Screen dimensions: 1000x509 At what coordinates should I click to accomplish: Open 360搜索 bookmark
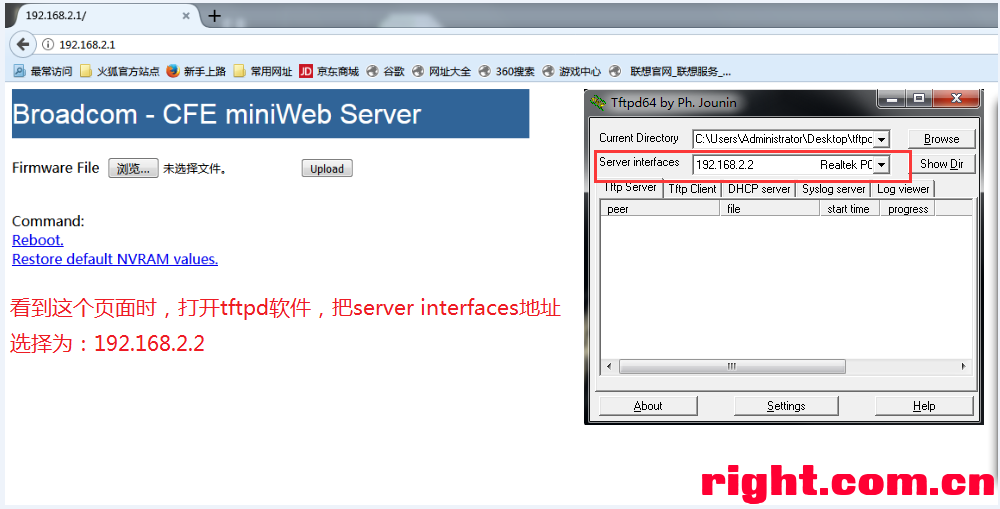click(507, 71)
